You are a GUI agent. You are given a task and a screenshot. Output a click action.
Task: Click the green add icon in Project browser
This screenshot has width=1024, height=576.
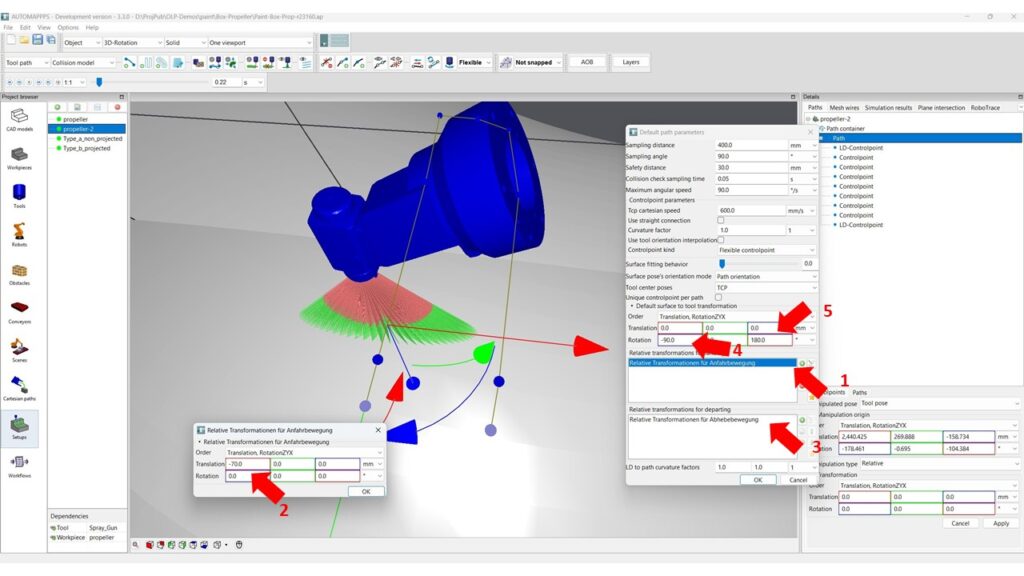(x=57, y=107)
